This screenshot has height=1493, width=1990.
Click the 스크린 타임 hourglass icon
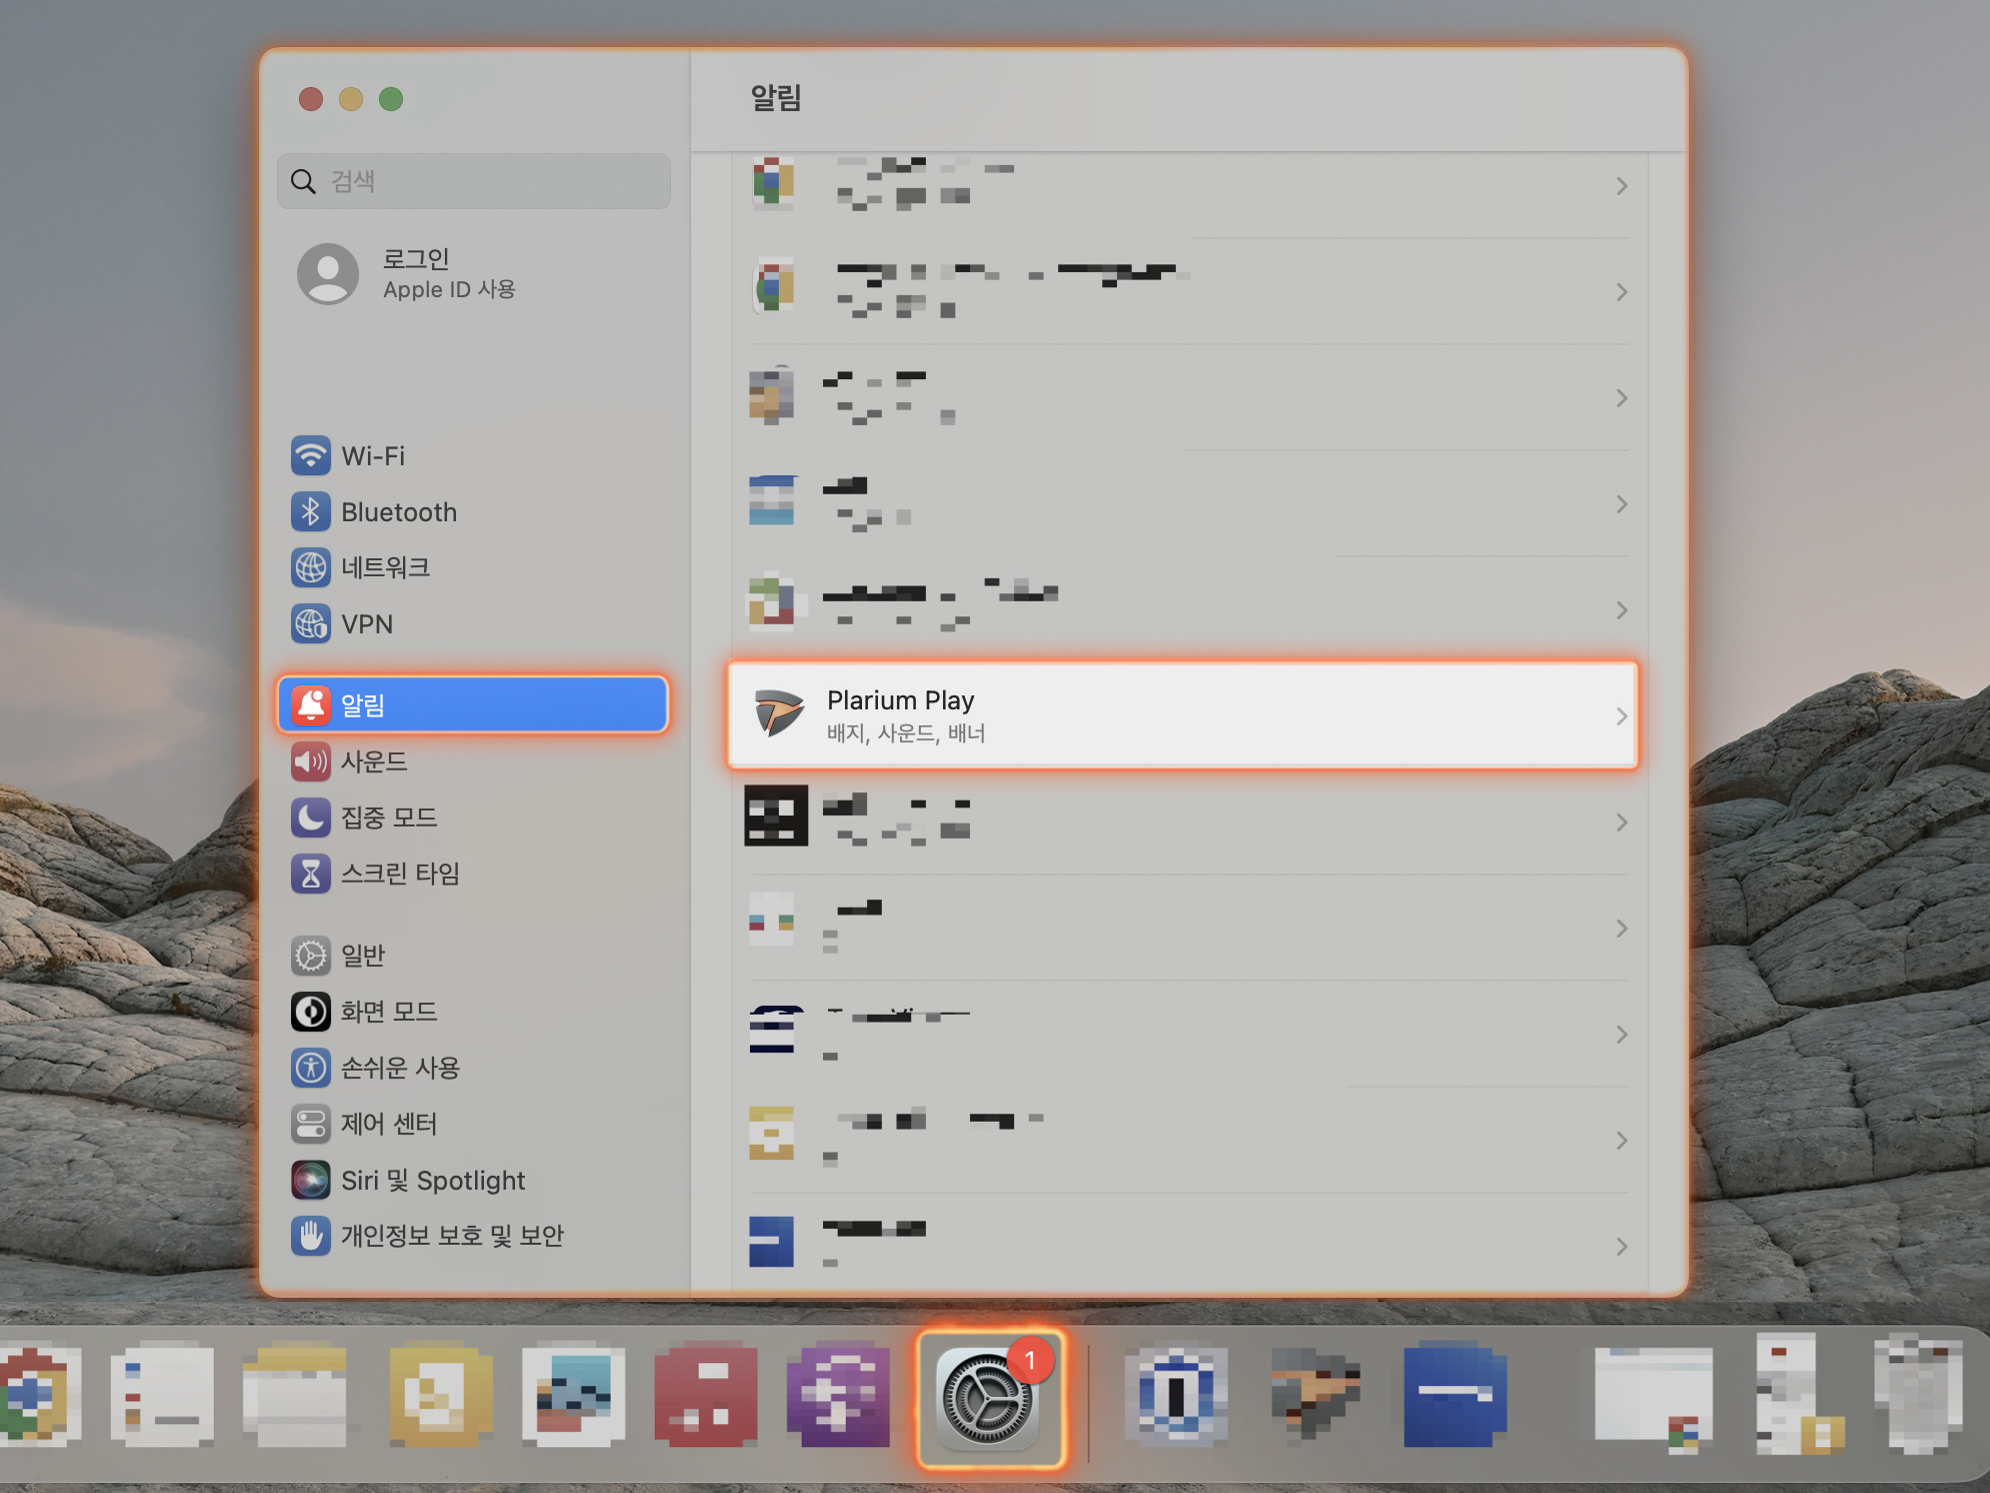pos(311,874)
